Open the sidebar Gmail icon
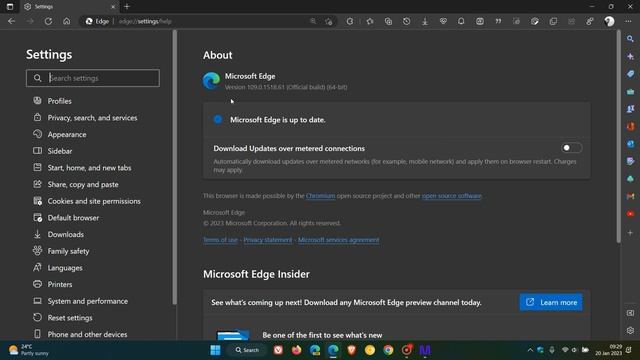 tap(631, 196)
